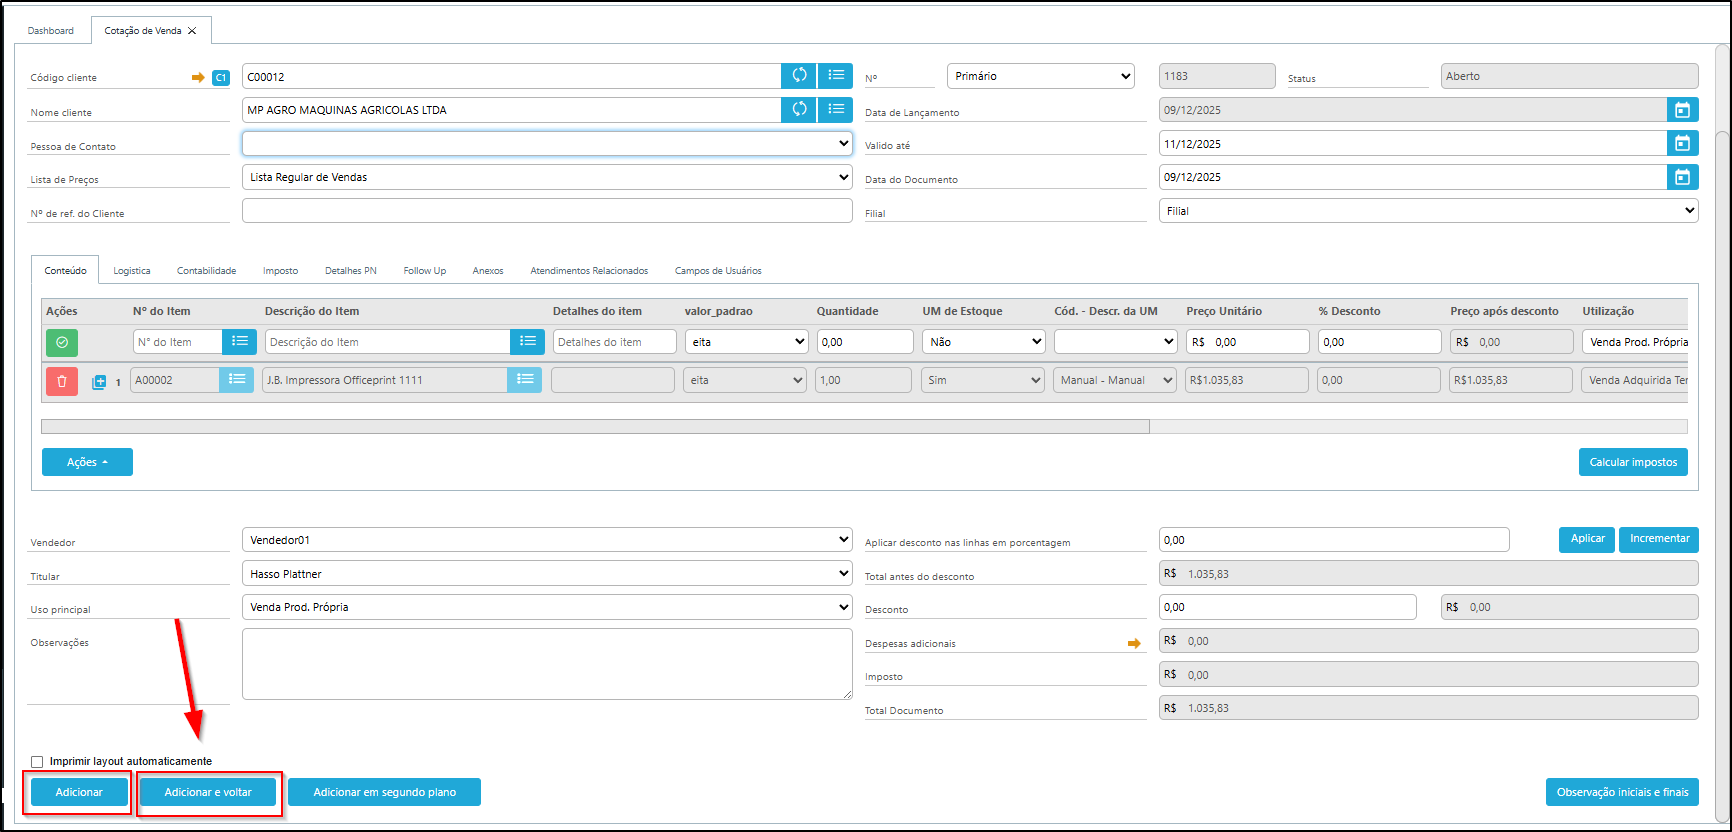Screen dimensions: 1732x832
Task: Open Lista de Preços dropdown
Action: point(546,177)
